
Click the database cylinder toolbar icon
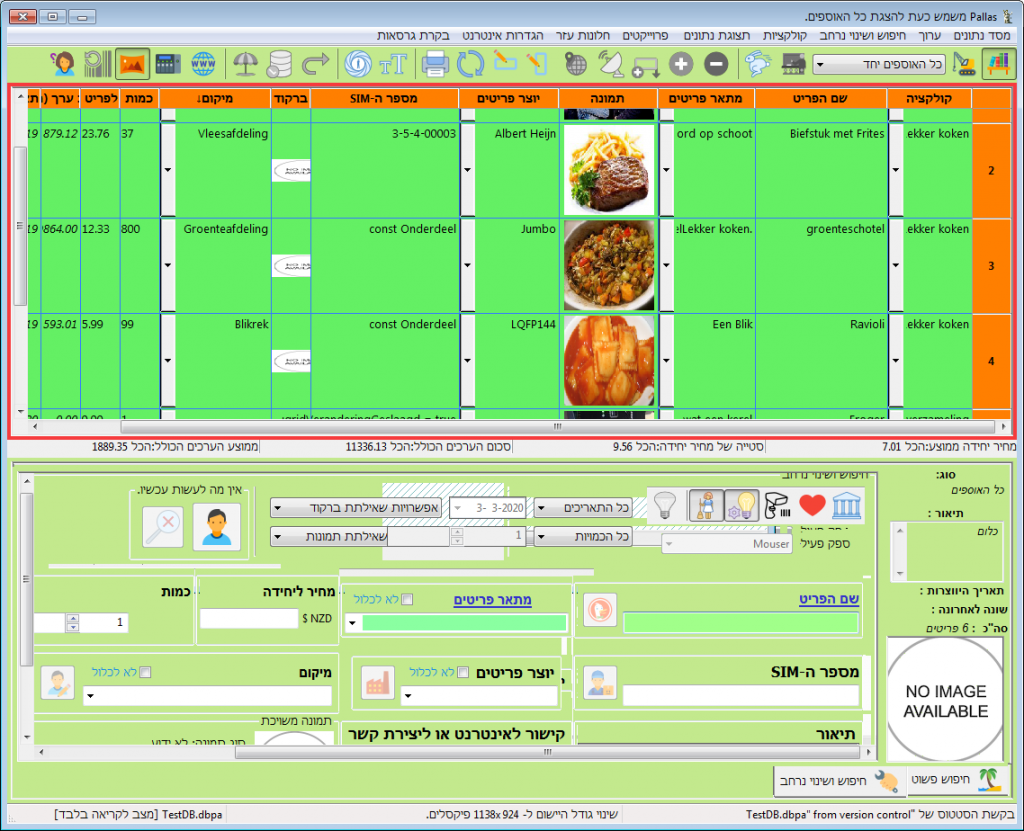tap(280, 64)
